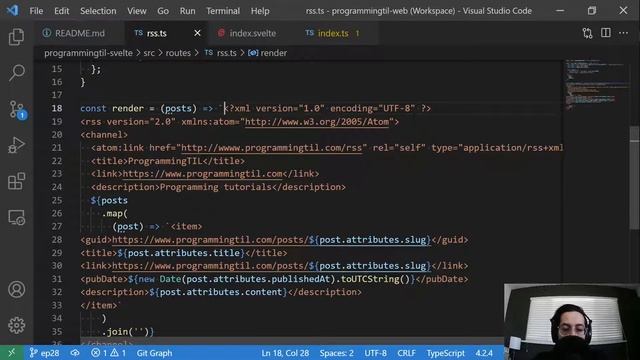The height and width of the screenshot is (360, 640).
Task: Change the CRLF end of line sequence
Action: 406,353
